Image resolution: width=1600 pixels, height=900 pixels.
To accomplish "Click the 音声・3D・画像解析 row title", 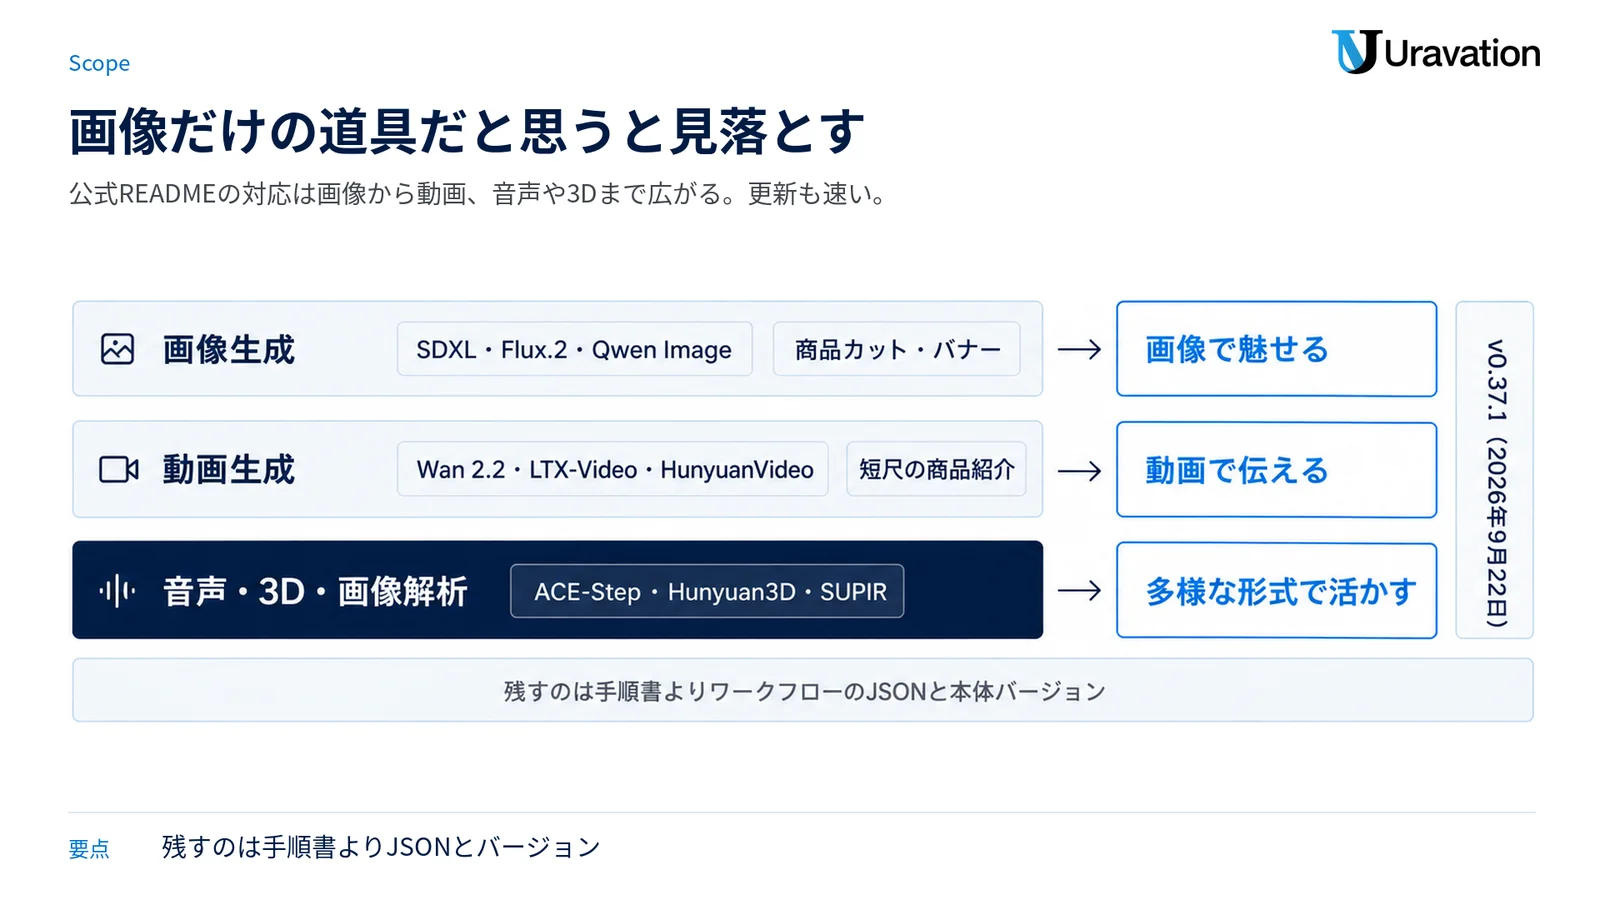I will [315, 591].
